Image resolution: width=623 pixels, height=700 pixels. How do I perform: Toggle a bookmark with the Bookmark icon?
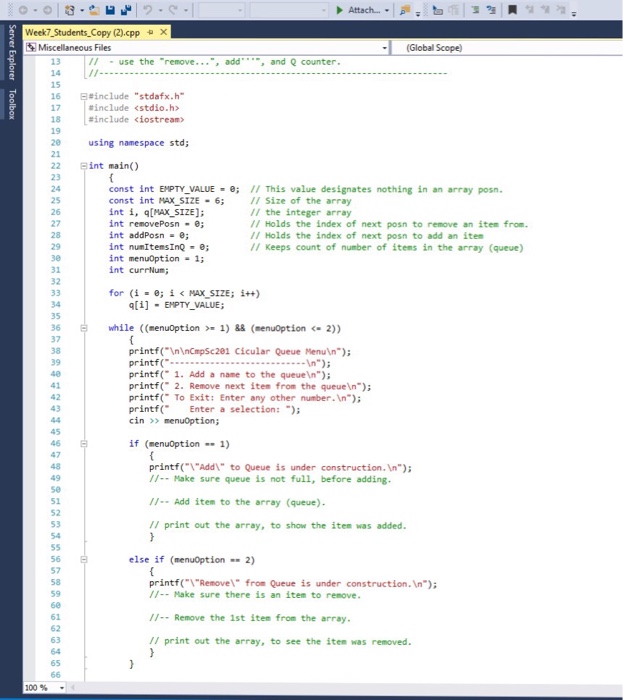pos(513,10)
